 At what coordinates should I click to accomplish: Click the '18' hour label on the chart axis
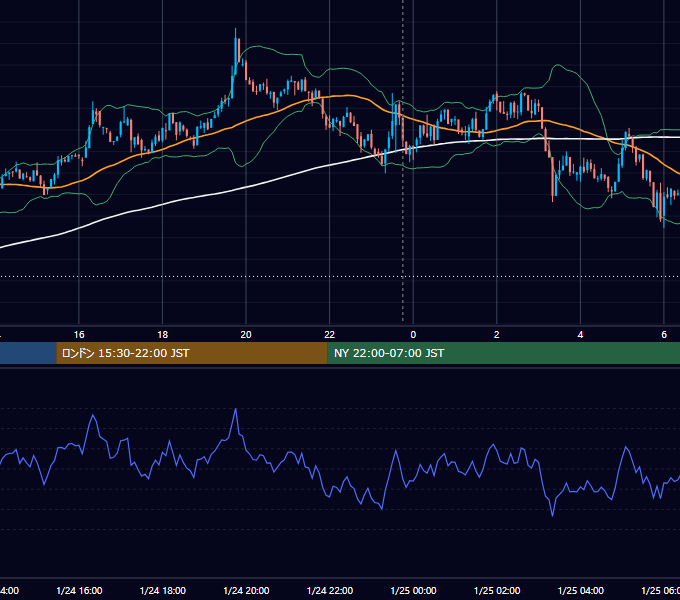(162, 335)
